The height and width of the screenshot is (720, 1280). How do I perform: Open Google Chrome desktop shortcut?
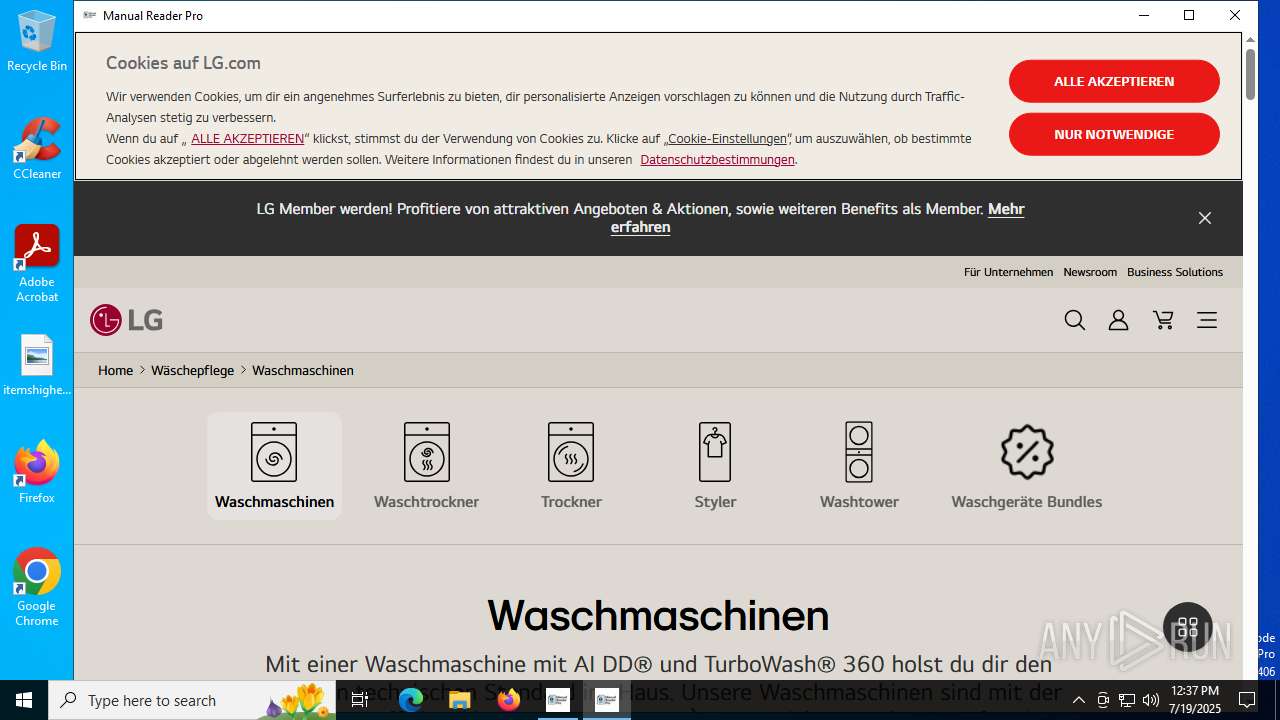[37, 588]
